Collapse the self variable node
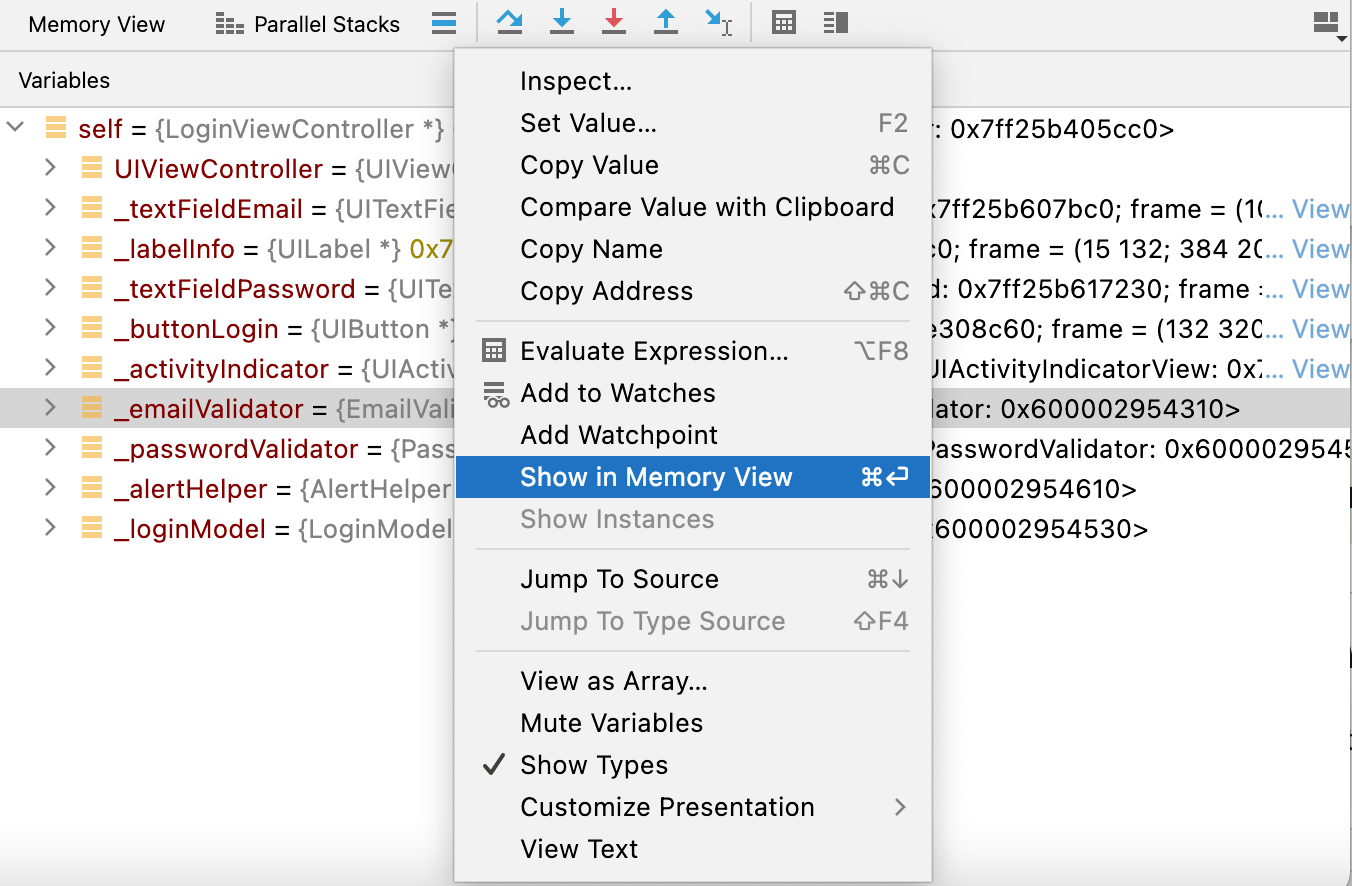 click(x=15, y=128)
